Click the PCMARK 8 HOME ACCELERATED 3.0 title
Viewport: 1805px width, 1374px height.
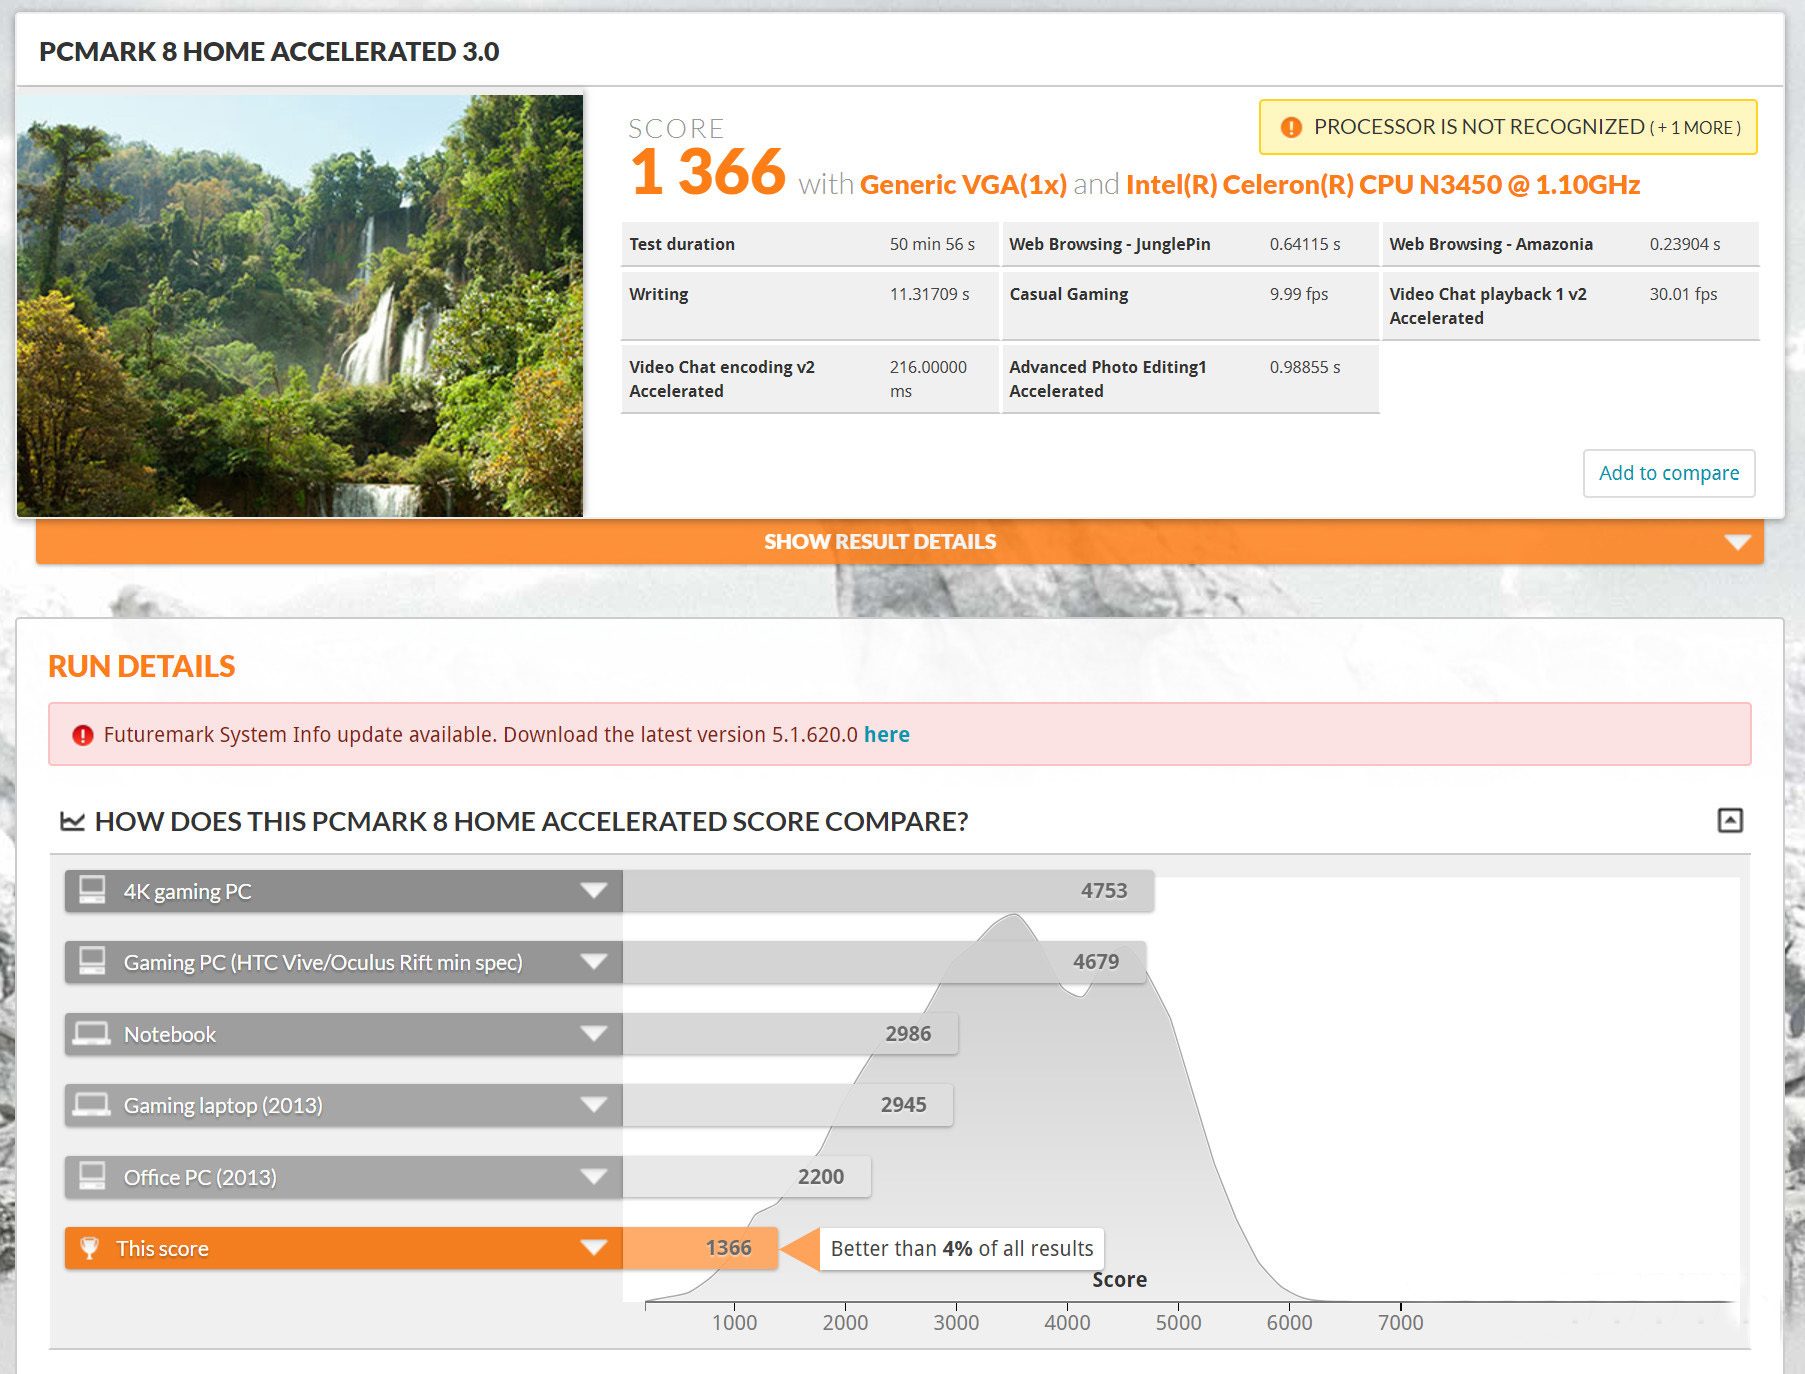pyautogui.click(x=269, y=51)
